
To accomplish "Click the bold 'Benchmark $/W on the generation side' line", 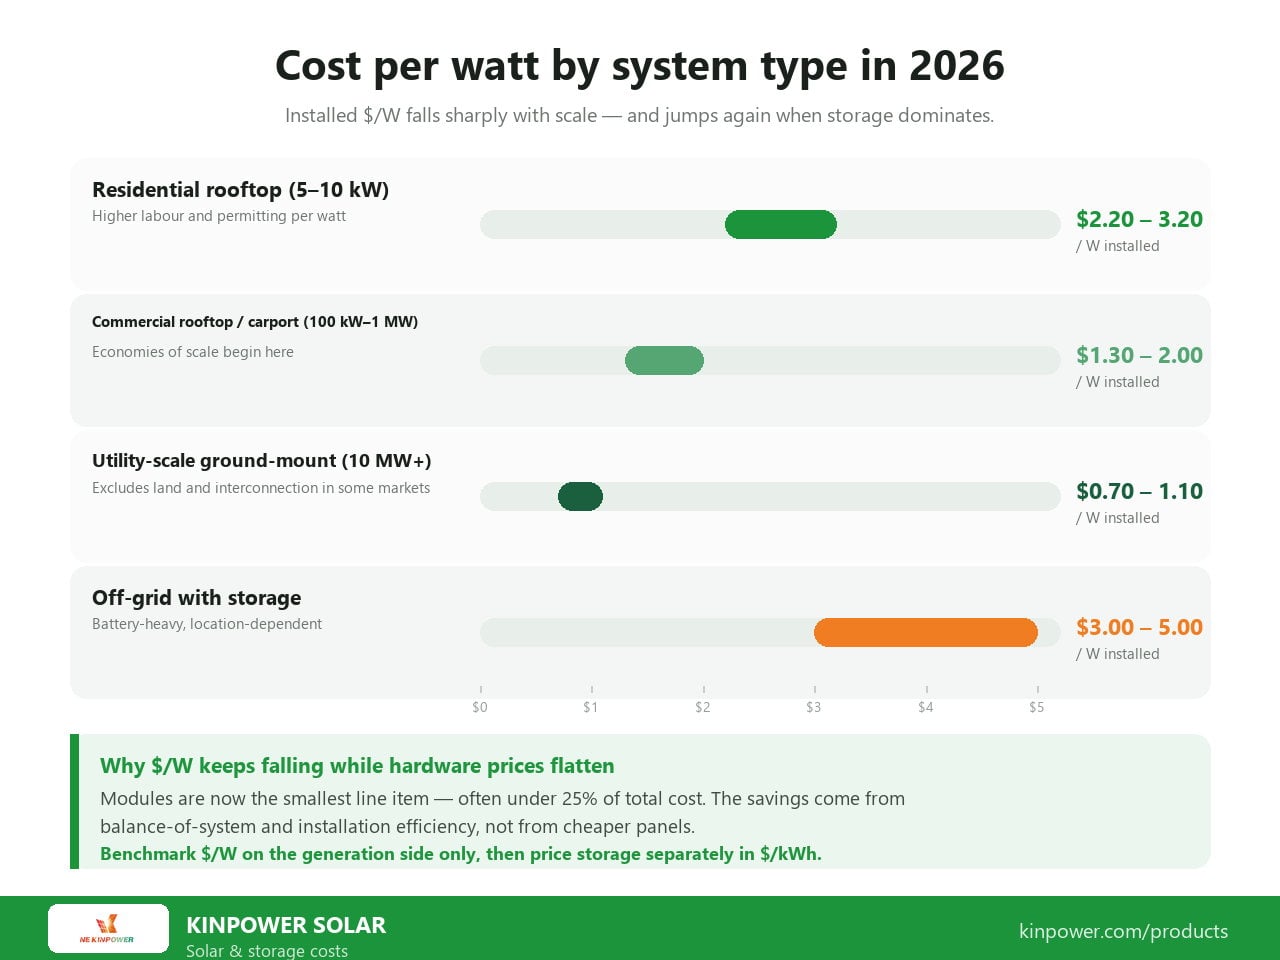I will click(461, 854).
